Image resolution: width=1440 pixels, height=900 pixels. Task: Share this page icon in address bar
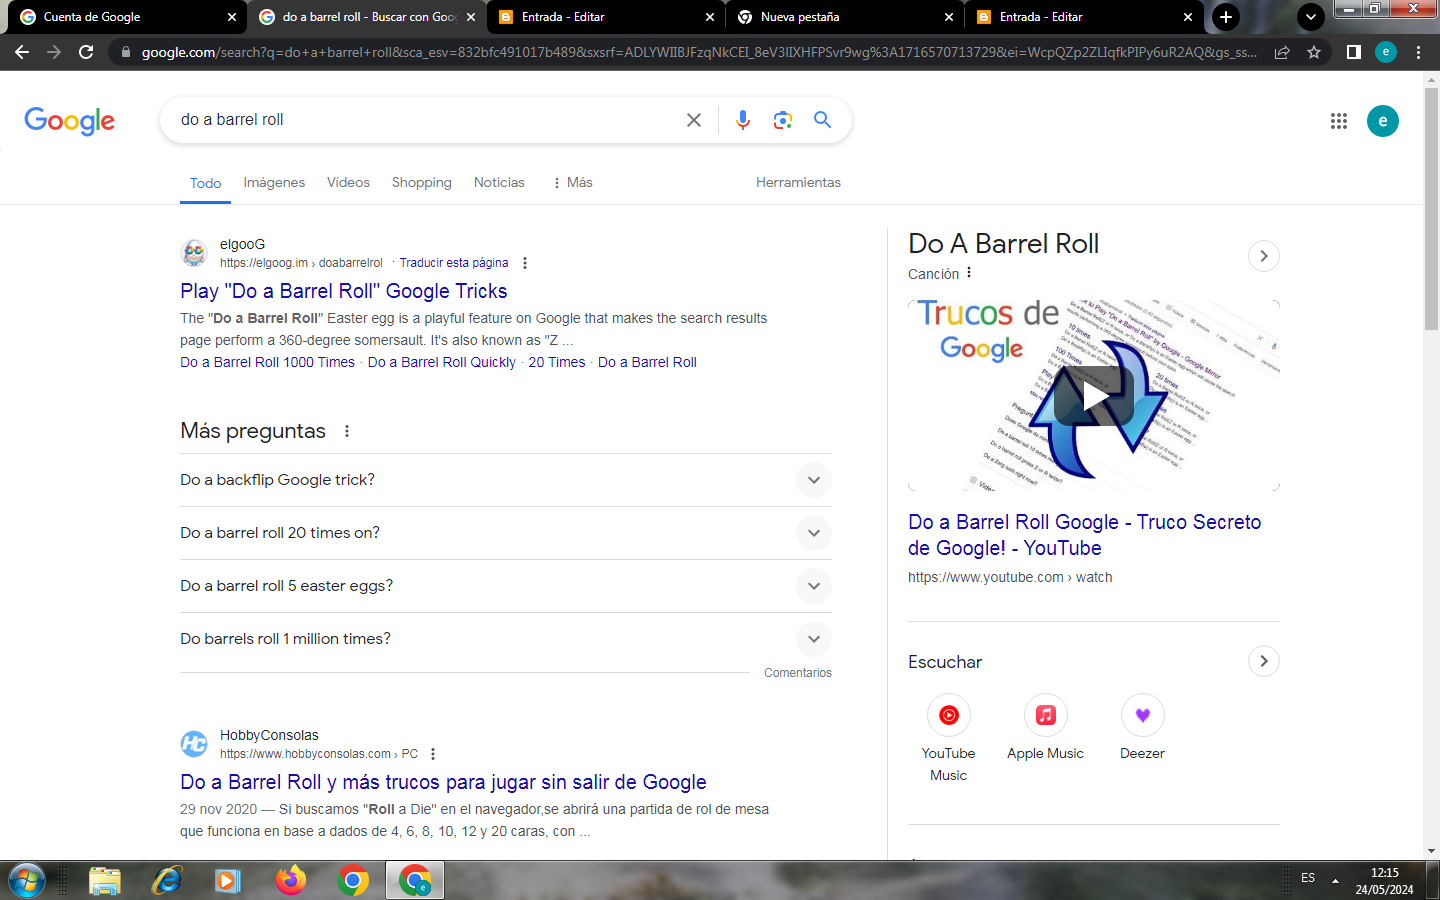(x=1282, y=52)
